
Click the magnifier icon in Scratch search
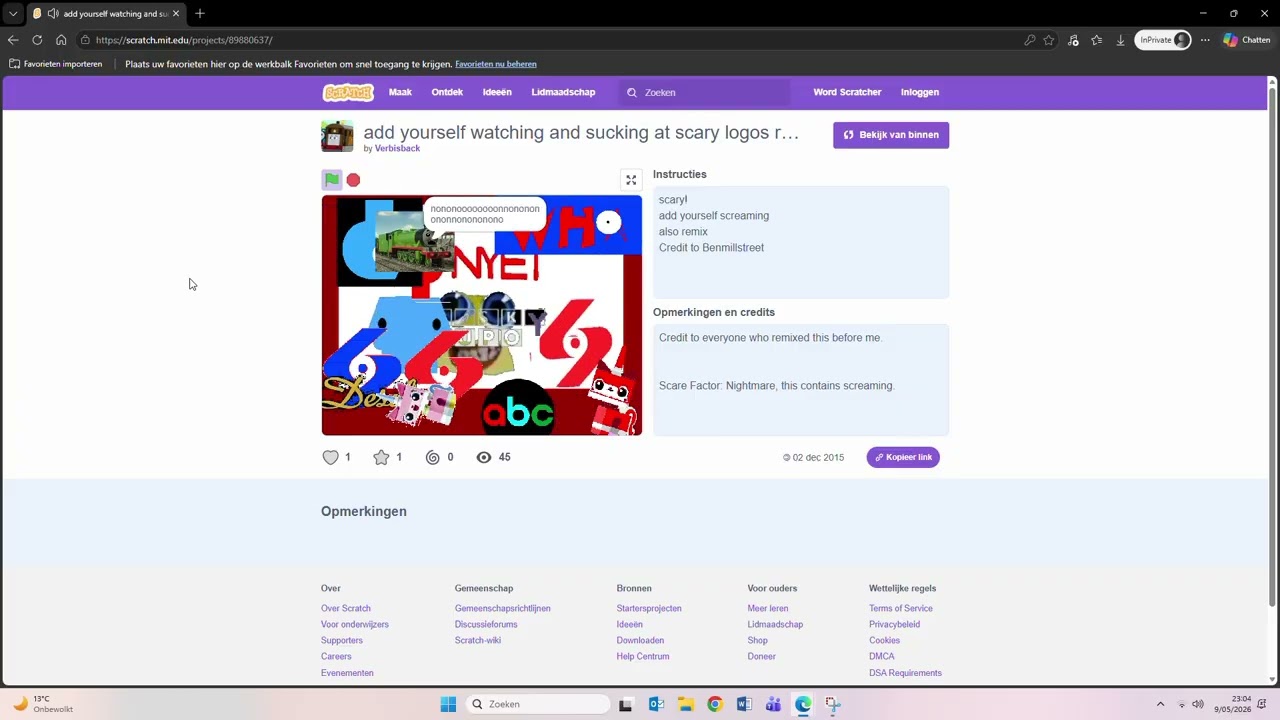coord(632,92)
